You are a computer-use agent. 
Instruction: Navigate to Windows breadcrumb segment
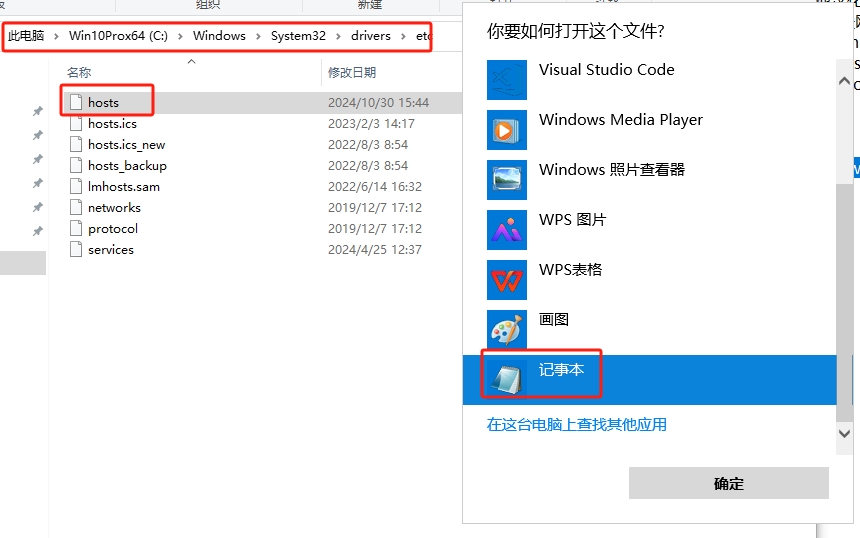pyautogui.click(x=219, y=36)
